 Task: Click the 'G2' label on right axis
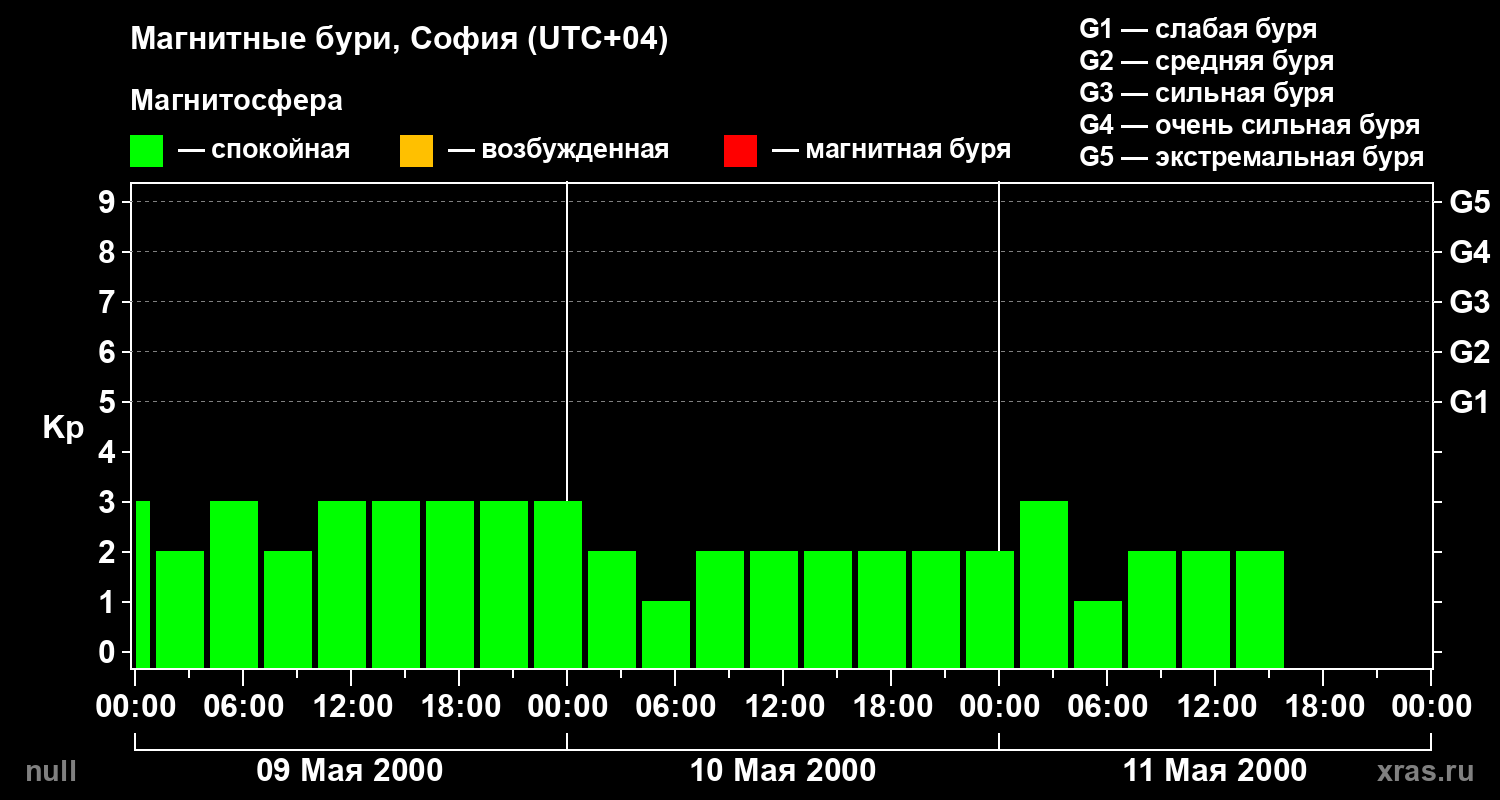pos(1470,352)
